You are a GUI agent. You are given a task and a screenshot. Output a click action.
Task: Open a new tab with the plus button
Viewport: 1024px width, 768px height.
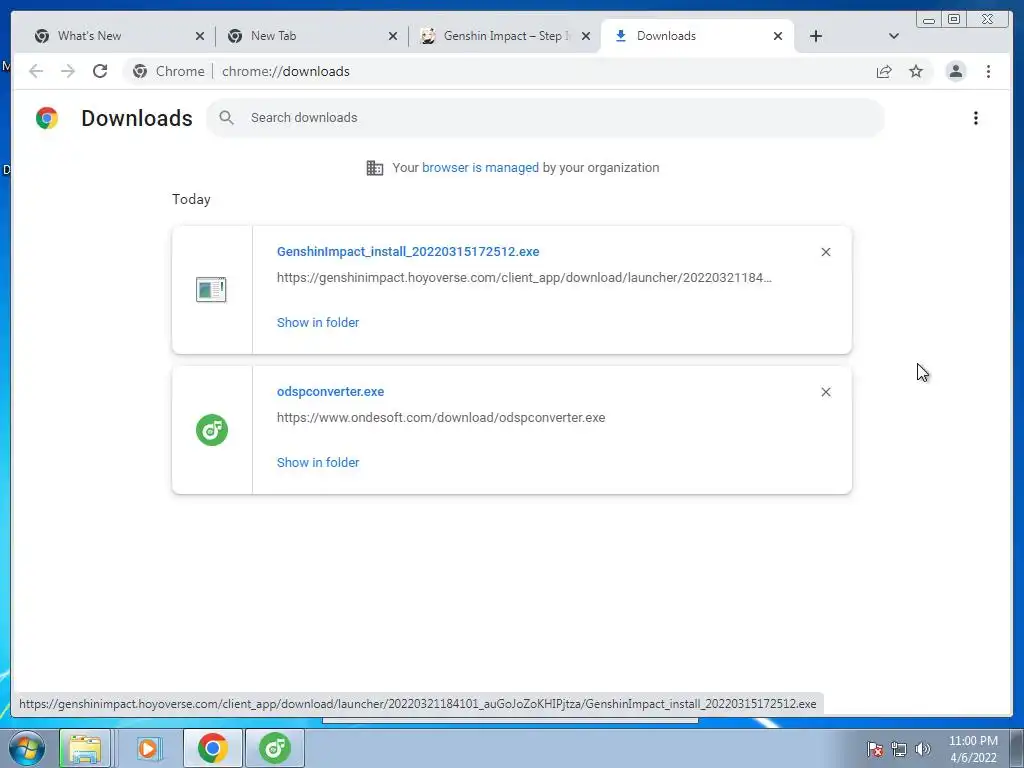point(816,37)
